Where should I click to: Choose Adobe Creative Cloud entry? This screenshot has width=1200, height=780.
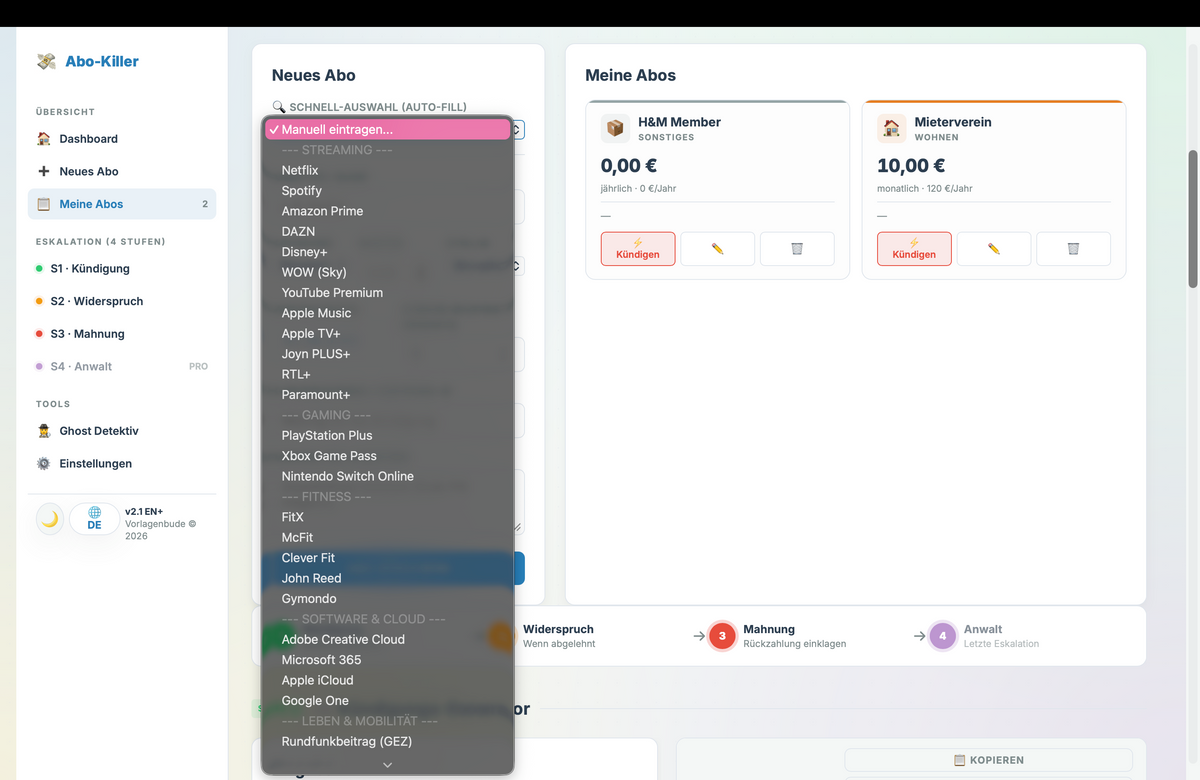388,639
